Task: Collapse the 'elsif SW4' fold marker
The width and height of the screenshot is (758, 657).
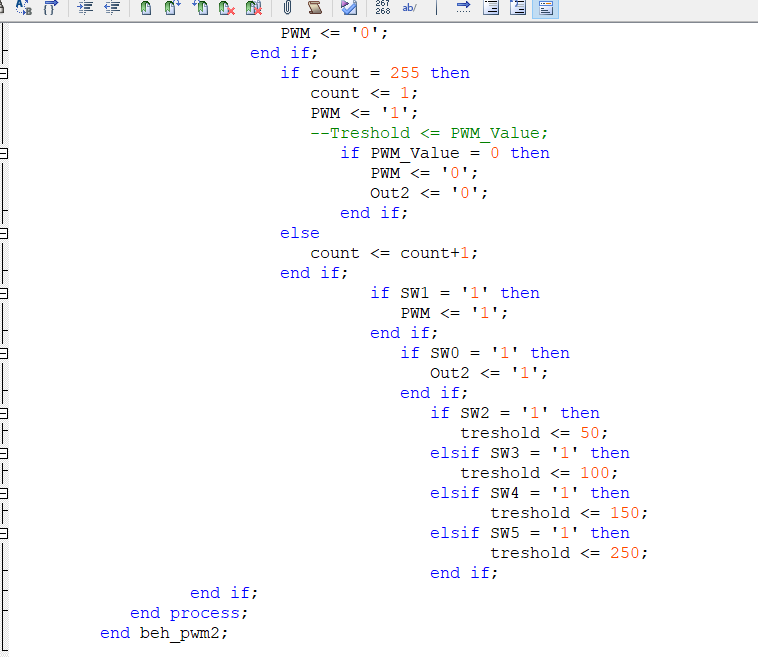Action: 3,494
